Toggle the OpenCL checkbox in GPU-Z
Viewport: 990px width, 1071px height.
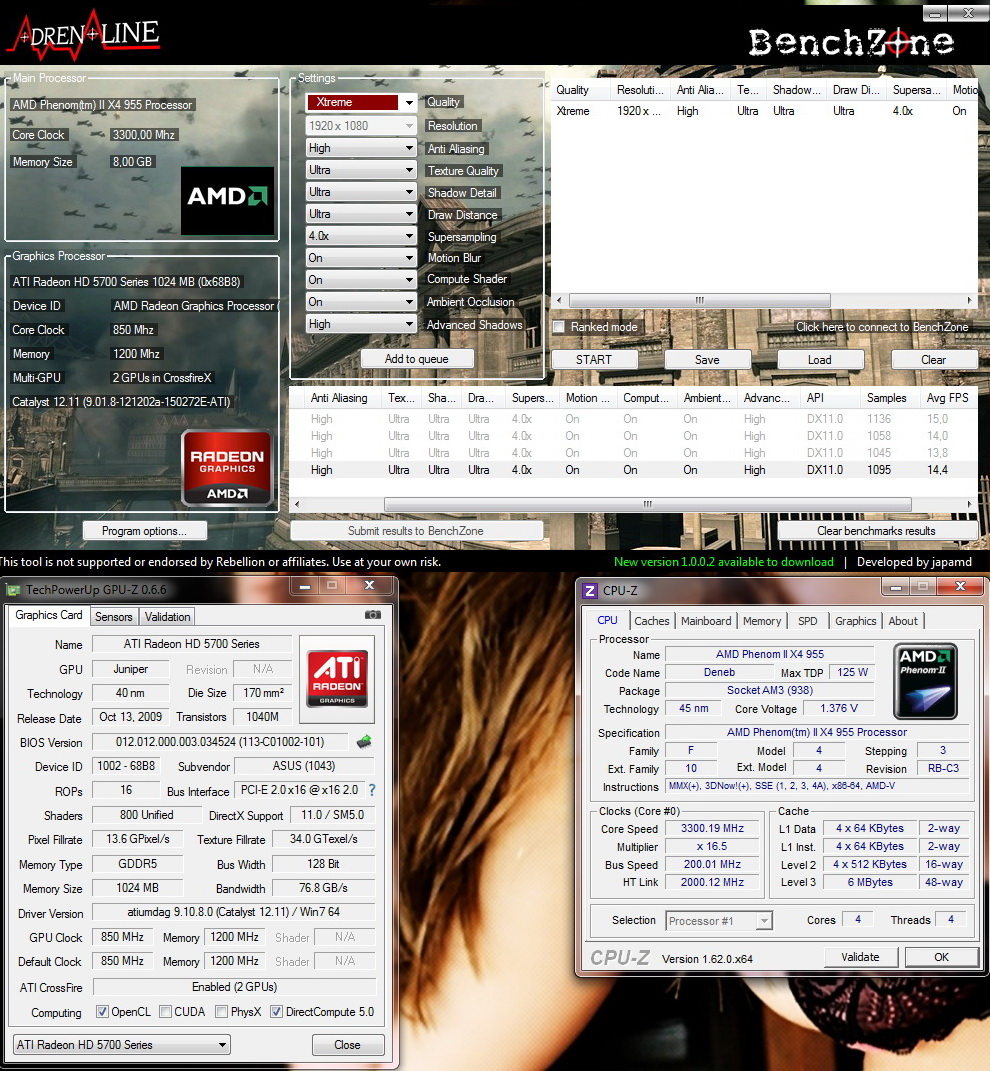[x=102, y=1012]
